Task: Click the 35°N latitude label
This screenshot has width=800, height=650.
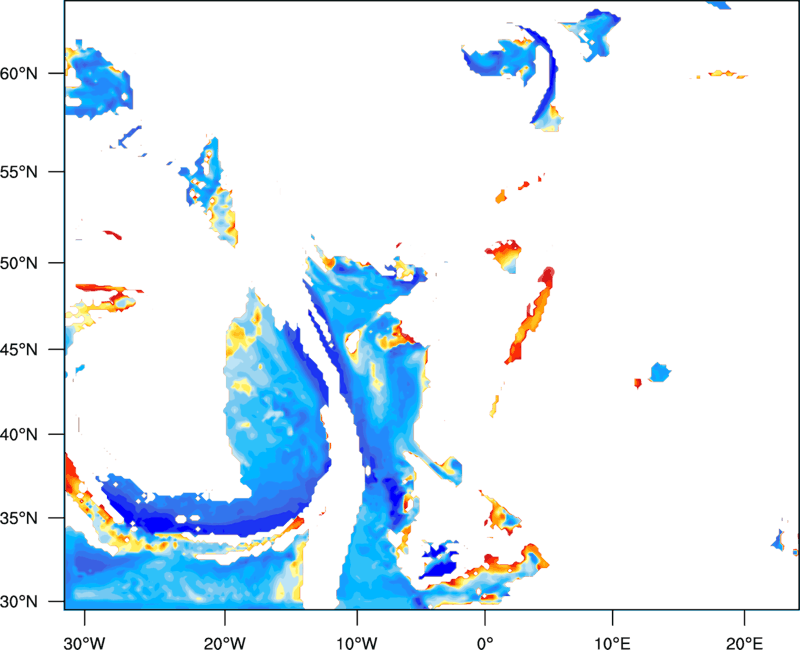Action: 19,518
